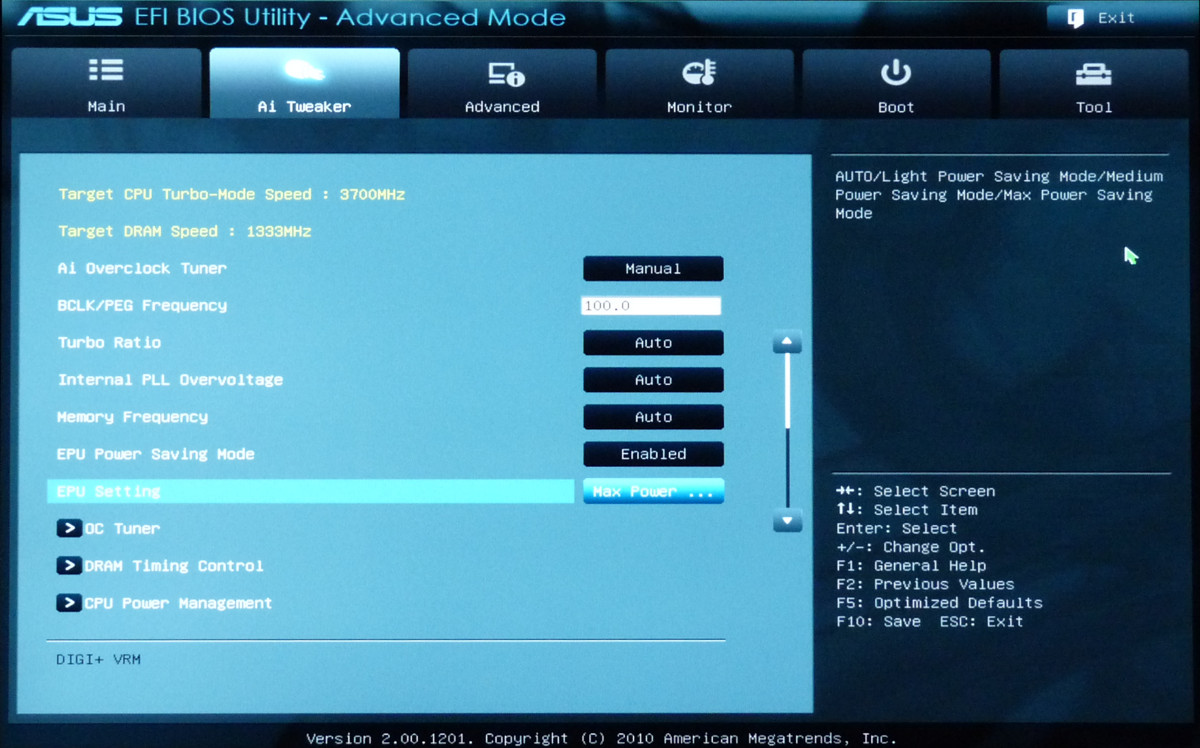
Task: Click Target DRAM Speed 1333MHz text
Action: [184, 231]
